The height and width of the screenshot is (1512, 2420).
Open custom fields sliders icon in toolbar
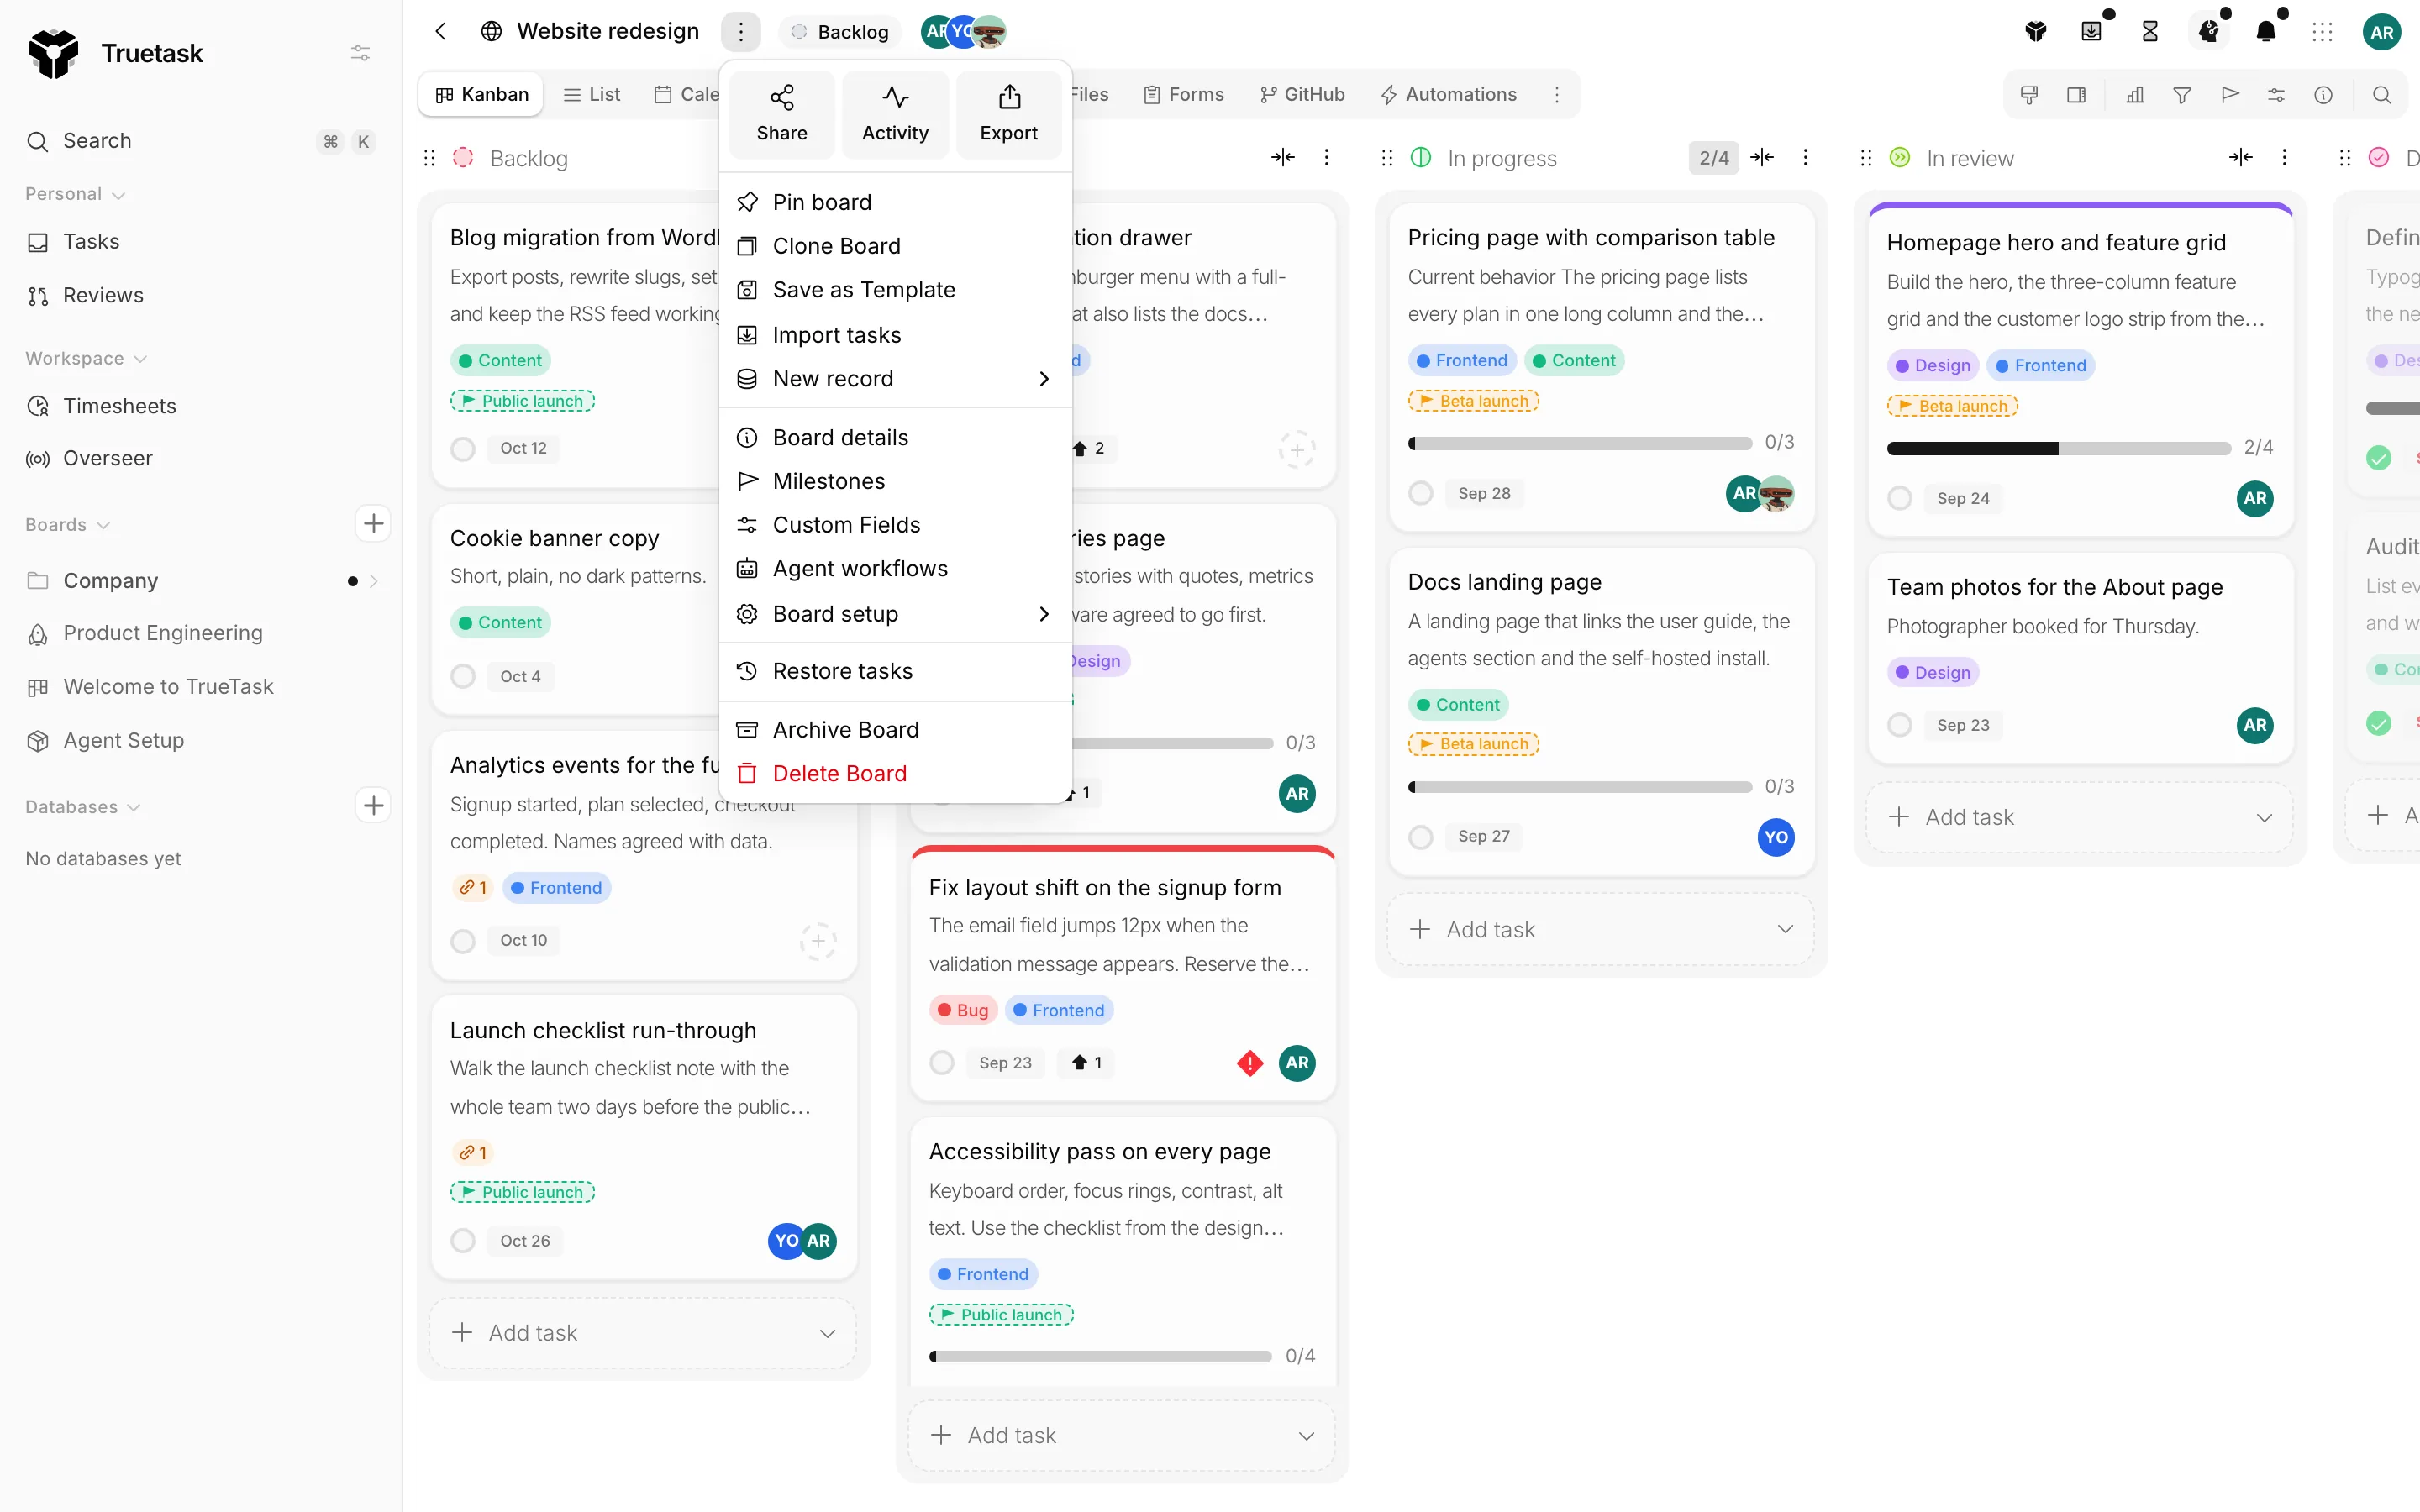[x=2276, y=94]
